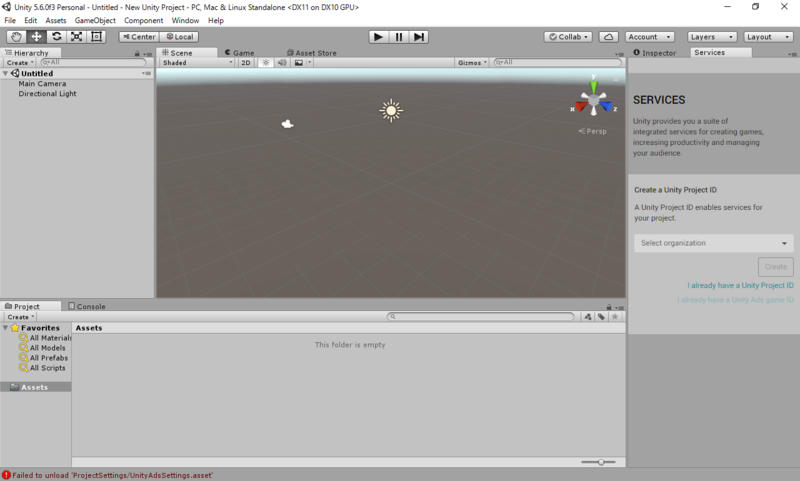Open Project search by label filter
This screenshot has width=800, height=481.
602,317
